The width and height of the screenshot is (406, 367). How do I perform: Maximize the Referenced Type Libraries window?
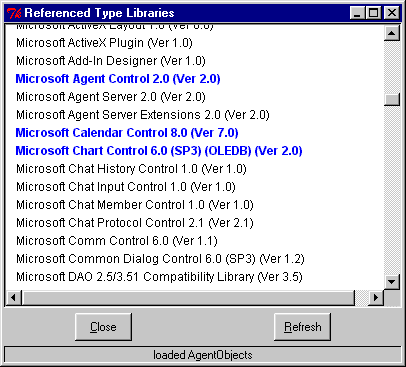[x=373, y=13]
